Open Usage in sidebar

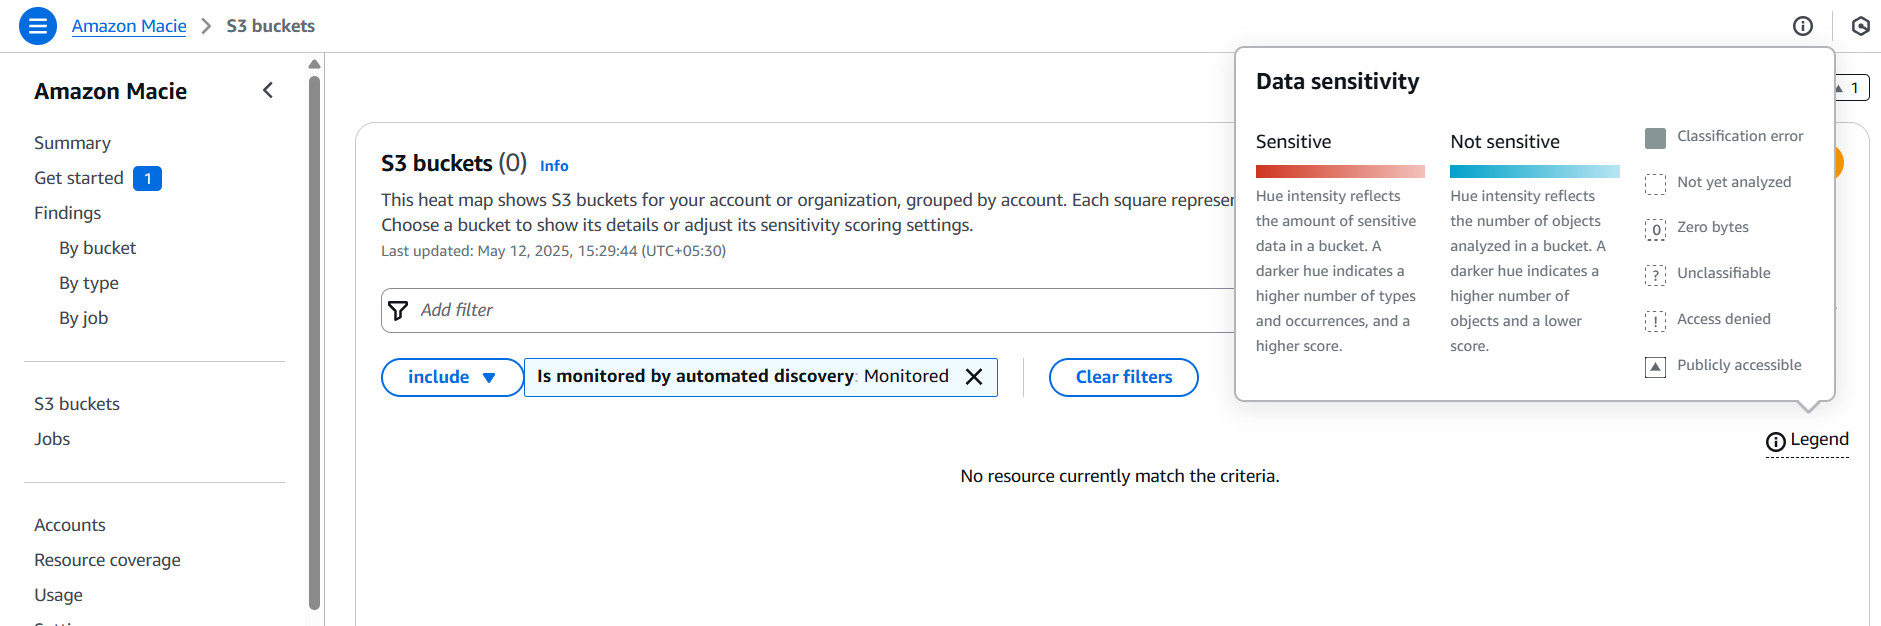(58, 595)
